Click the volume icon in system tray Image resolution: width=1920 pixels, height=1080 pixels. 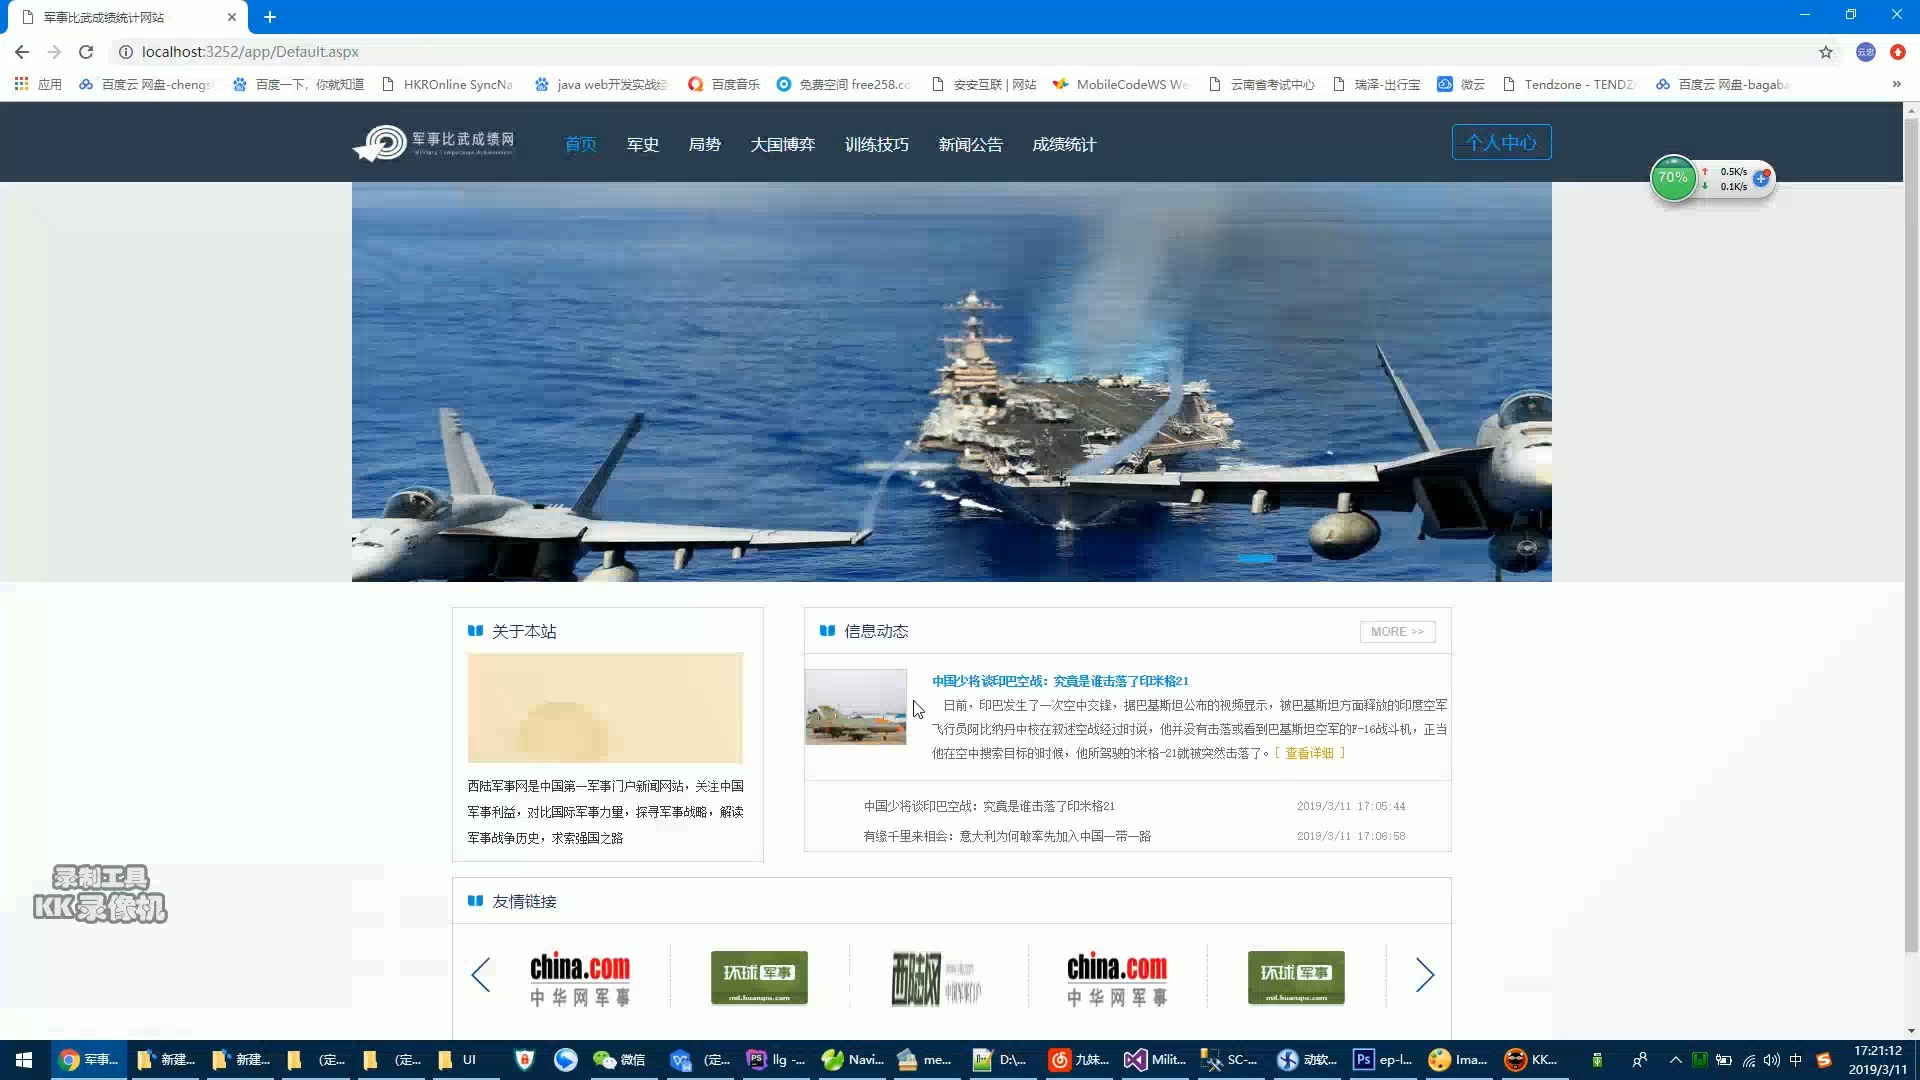tap(1772, 1060)
